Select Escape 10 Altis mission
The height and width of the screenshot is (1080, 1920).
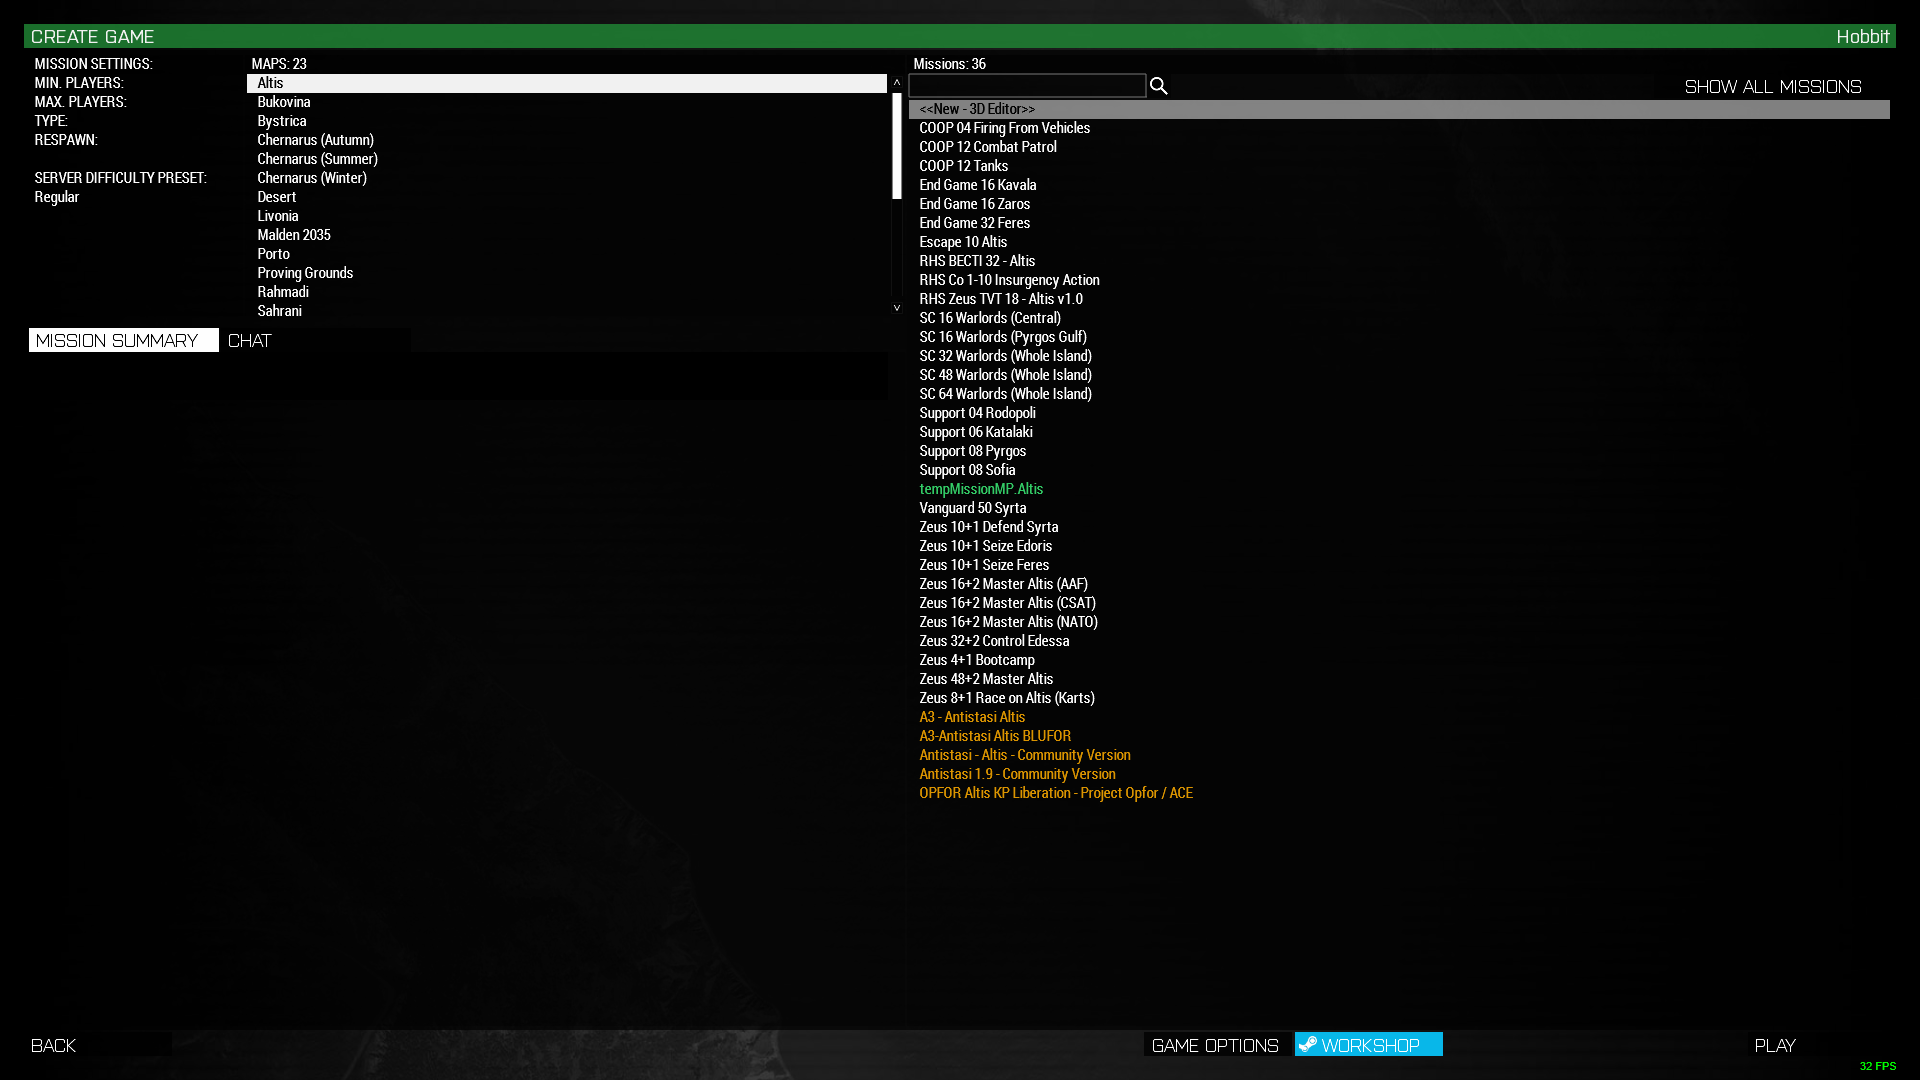tap(963, 242)
